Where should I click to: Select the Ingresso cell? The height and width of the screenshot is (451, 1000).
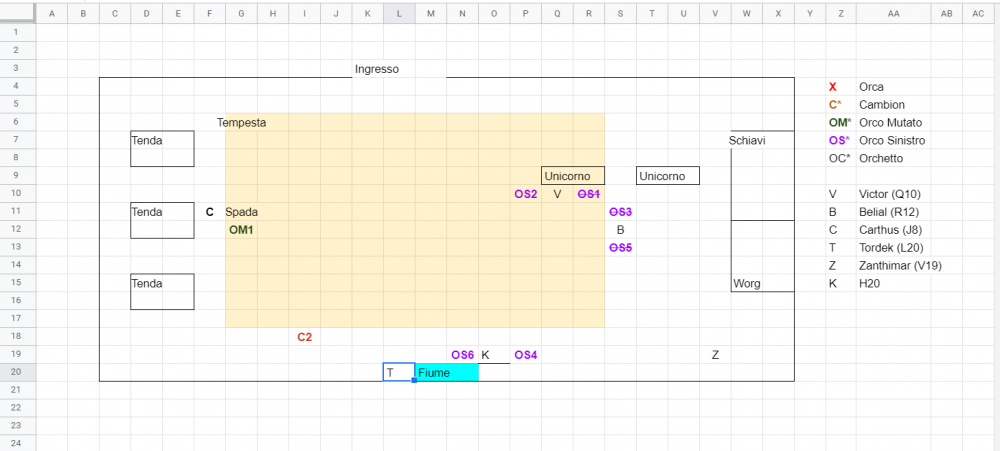point(377,69)
